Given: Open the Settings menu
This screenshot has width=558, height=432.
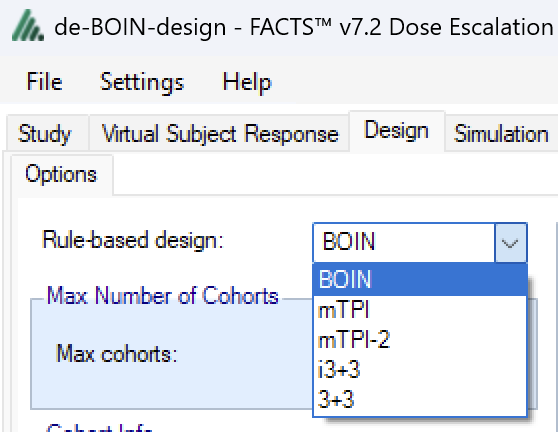Looking at the screenshot, I should [x=142, y=82].
